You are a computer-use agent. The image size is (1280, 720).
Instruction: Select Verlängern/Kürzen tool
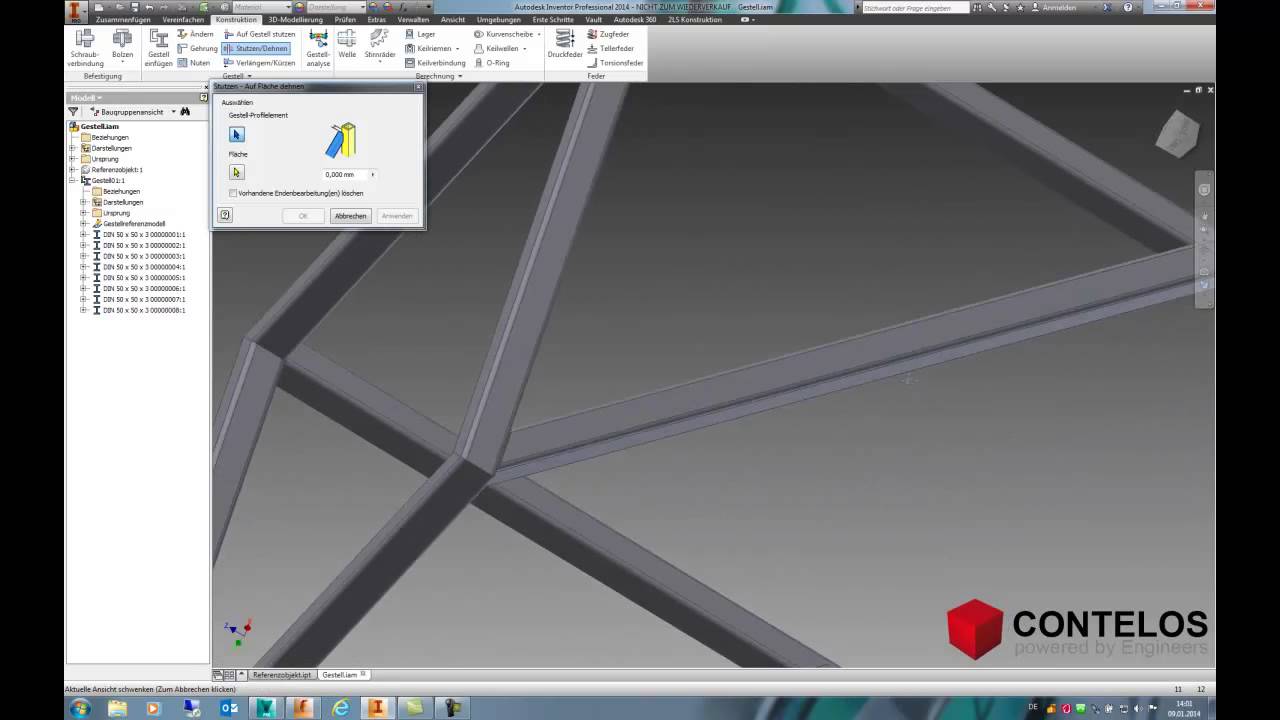tap(259, 63)
